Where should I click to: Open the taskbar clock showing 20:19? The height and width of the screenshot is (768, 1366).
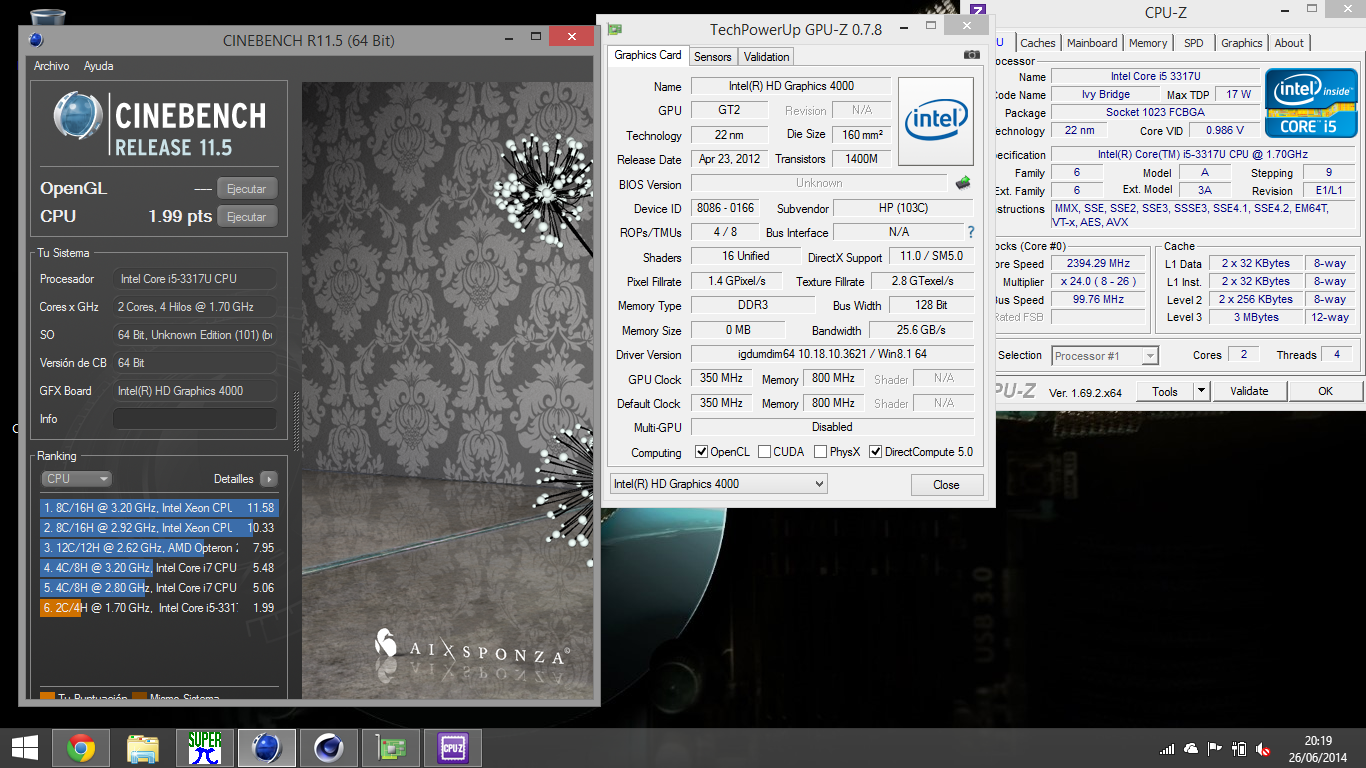pyautogui.click(x=1319, y=748)
